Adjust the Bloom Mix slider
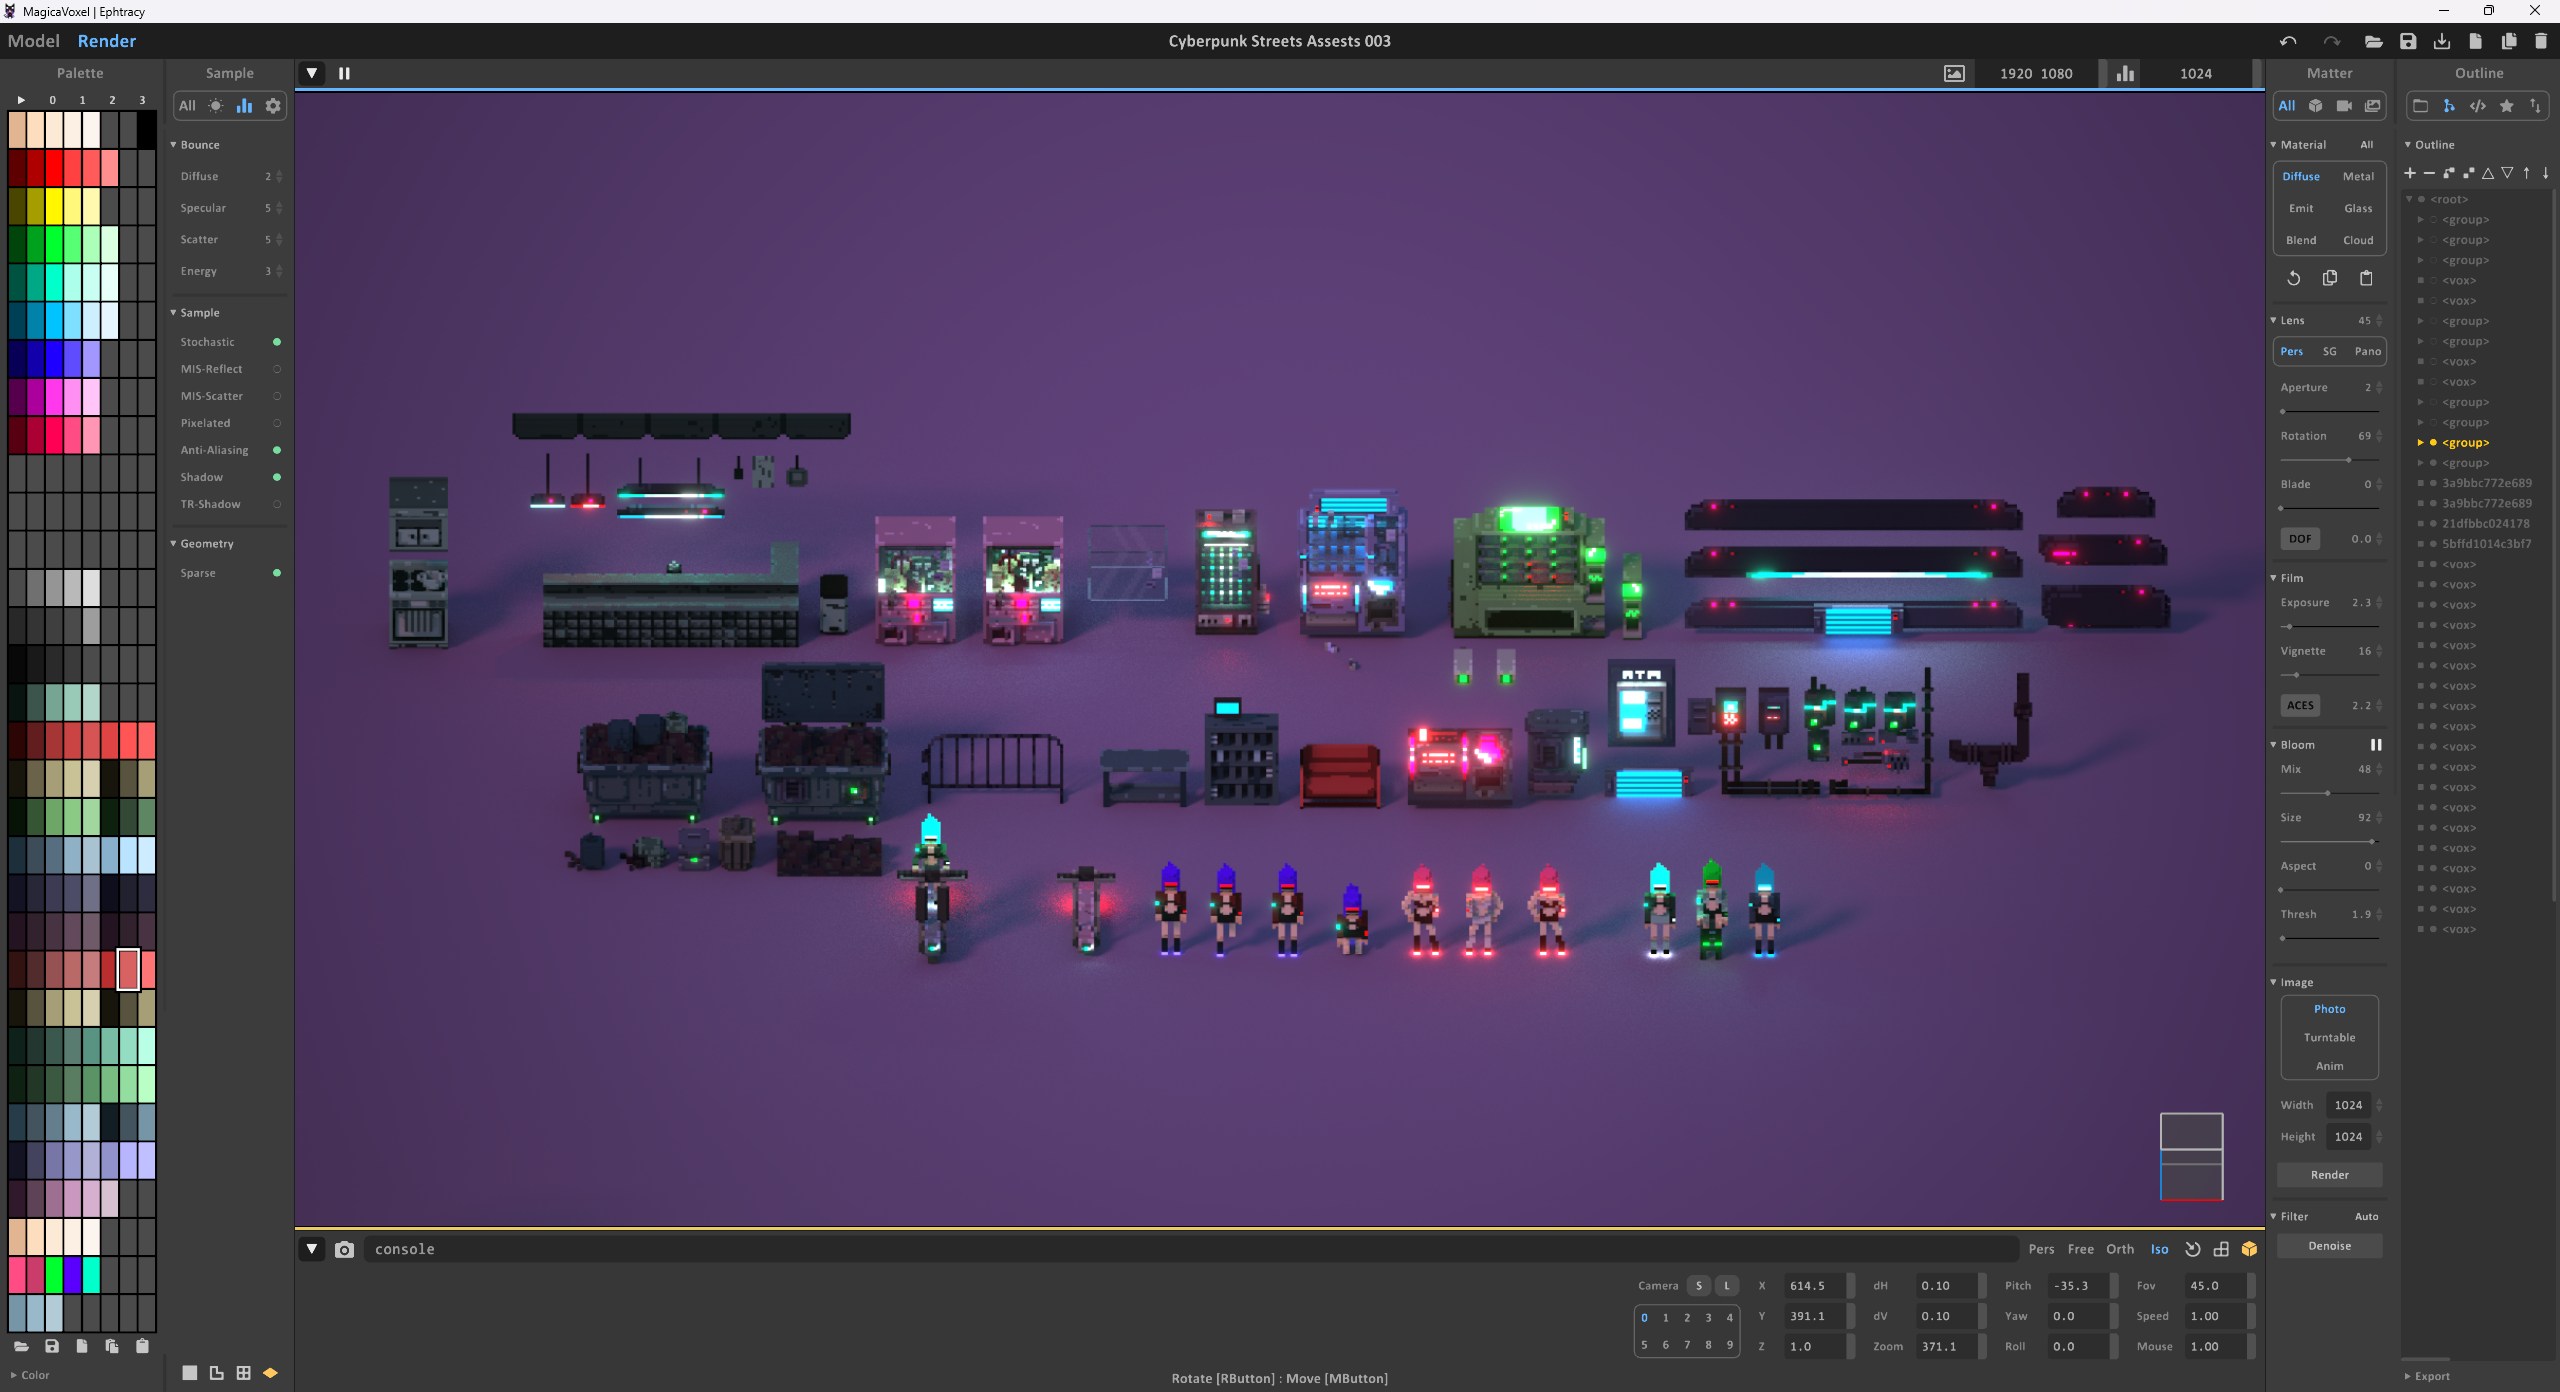This screenshot has height=1392, width=2560. point(2328,793)
